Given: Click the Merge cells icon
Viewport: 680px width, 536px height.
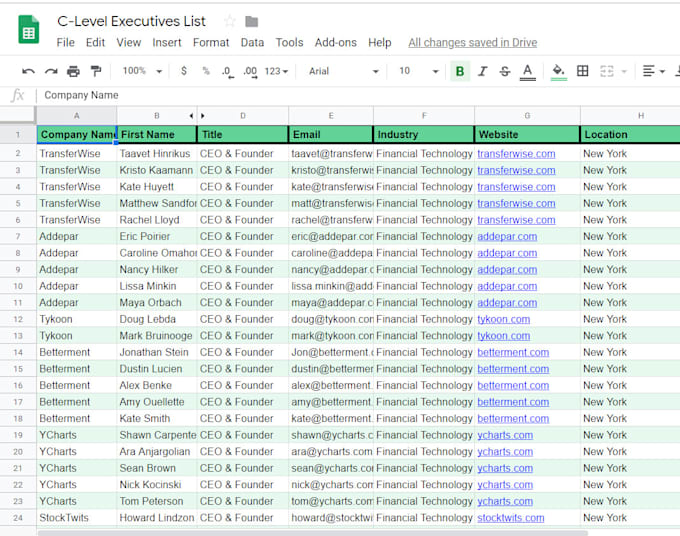Looking at the screenshot, I should tap(606, 71).
